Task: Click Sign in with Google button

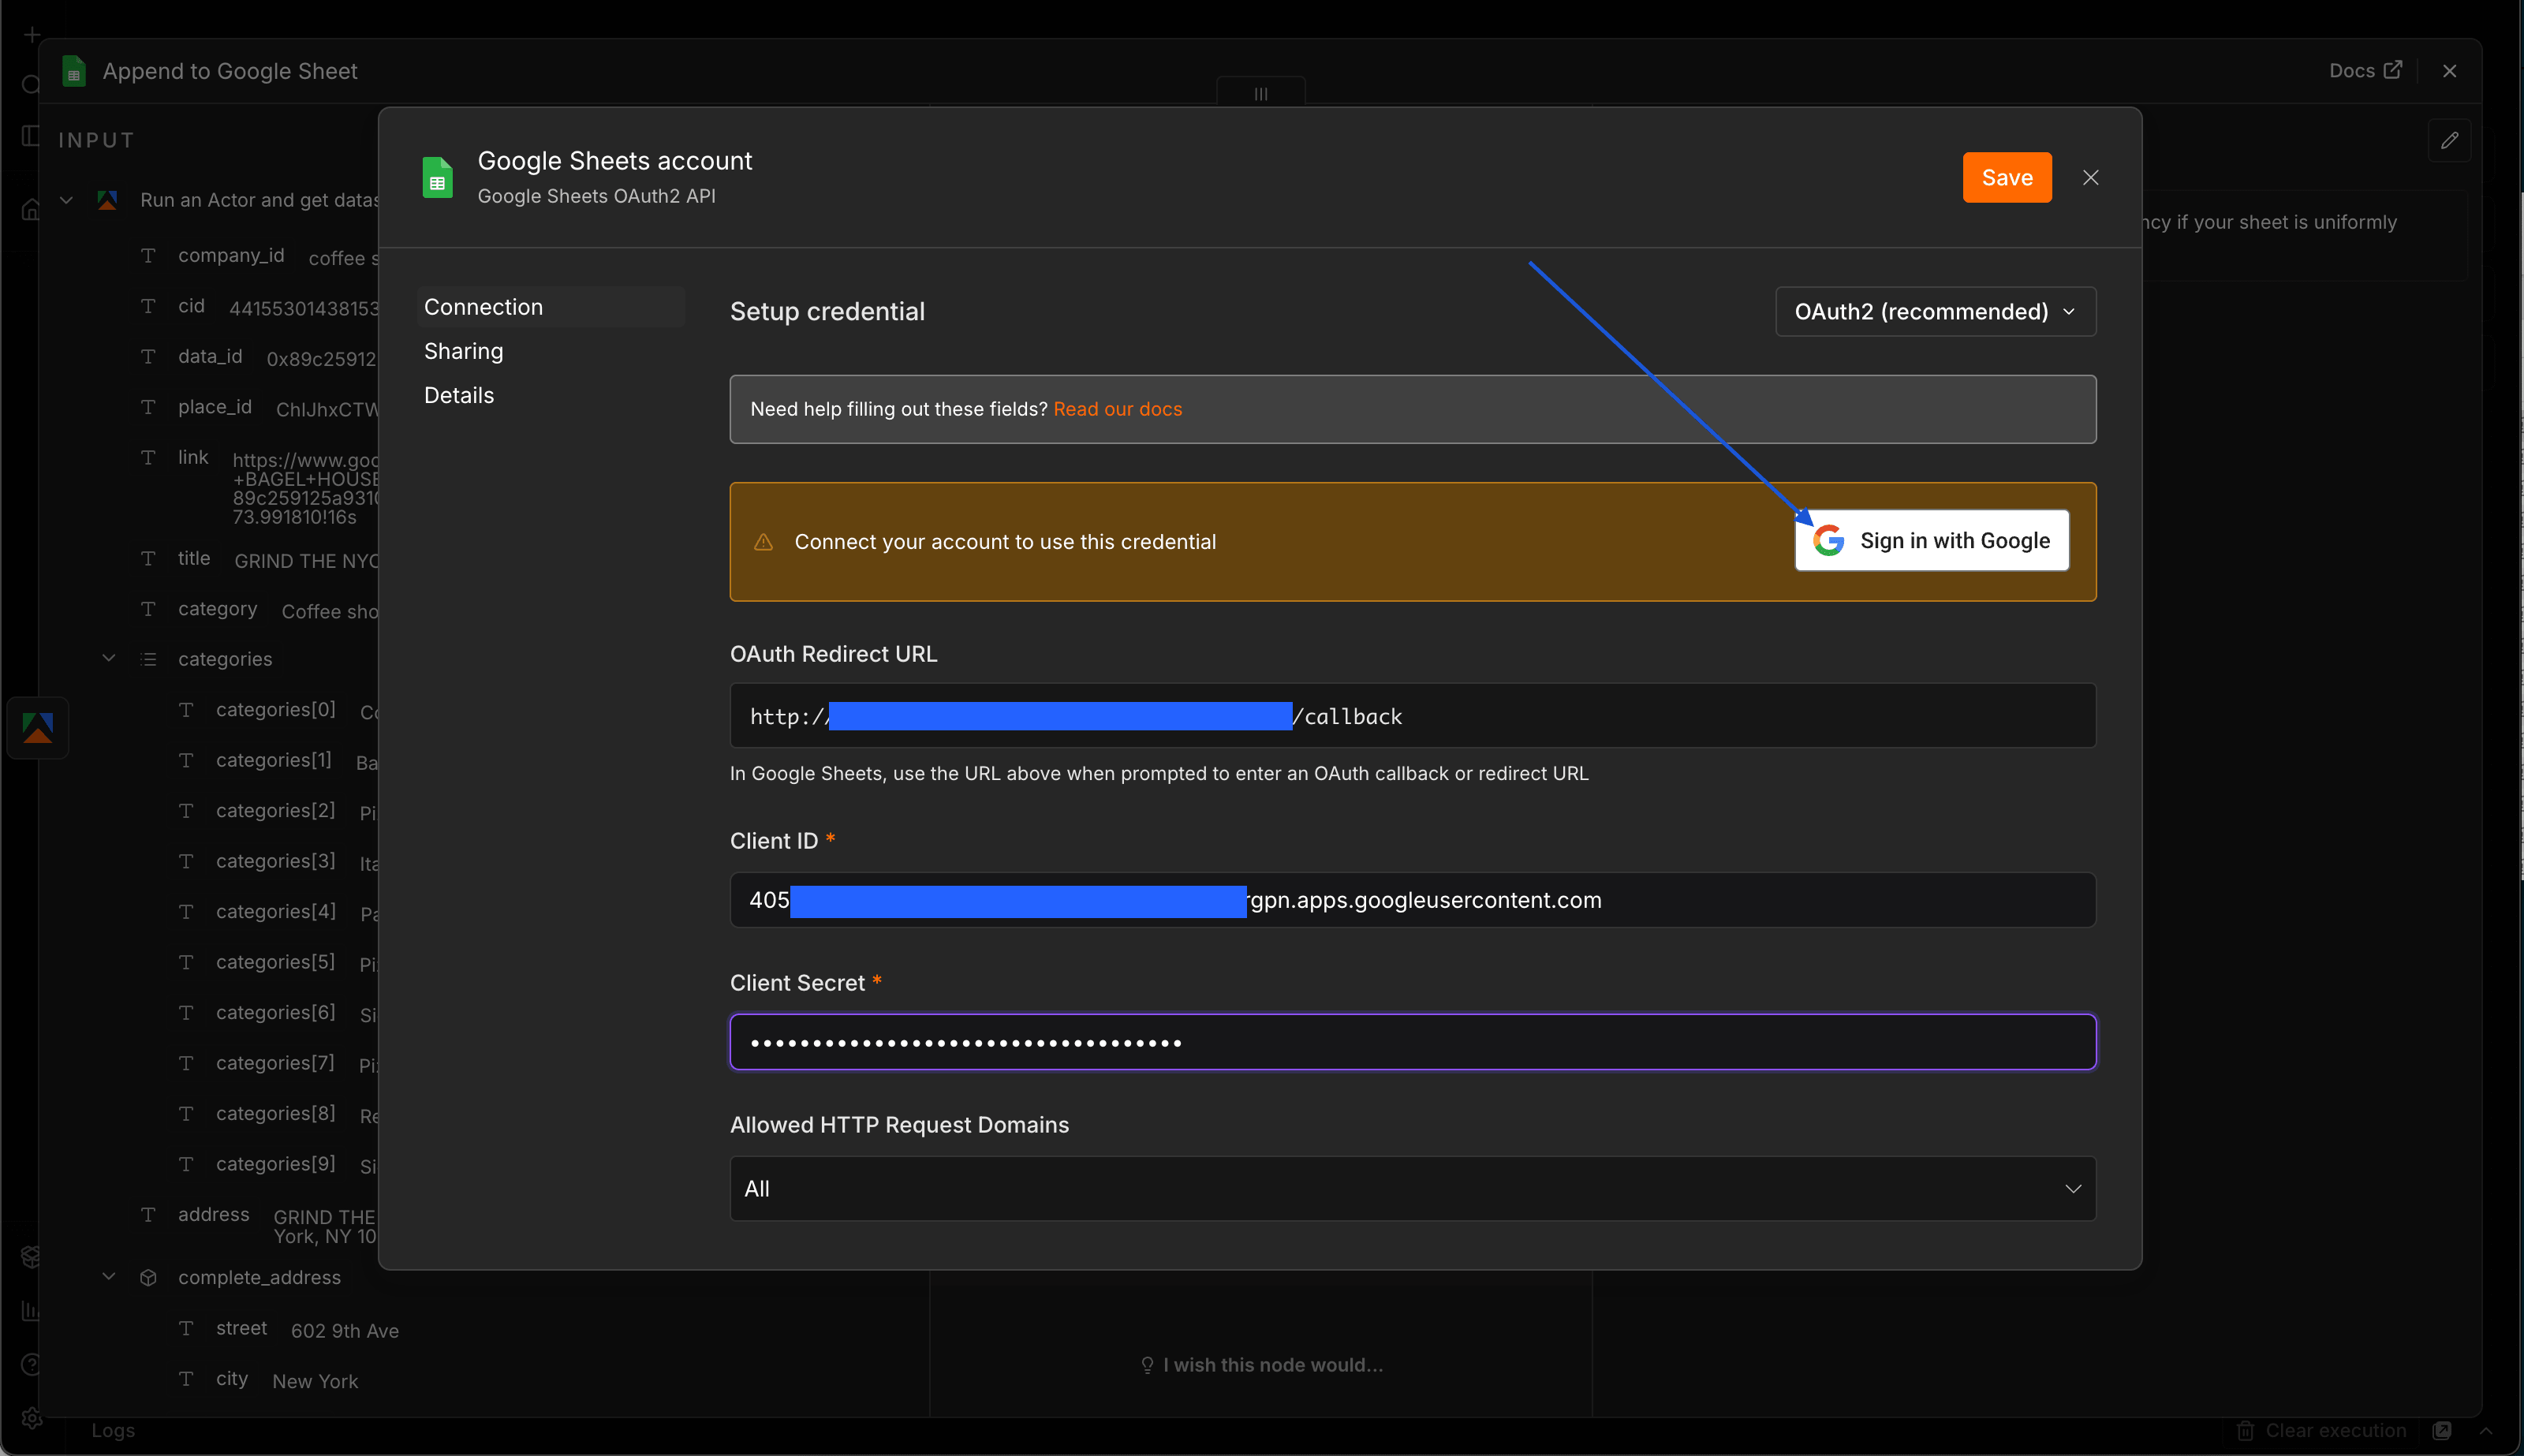Action: [x=1931, y=541]
